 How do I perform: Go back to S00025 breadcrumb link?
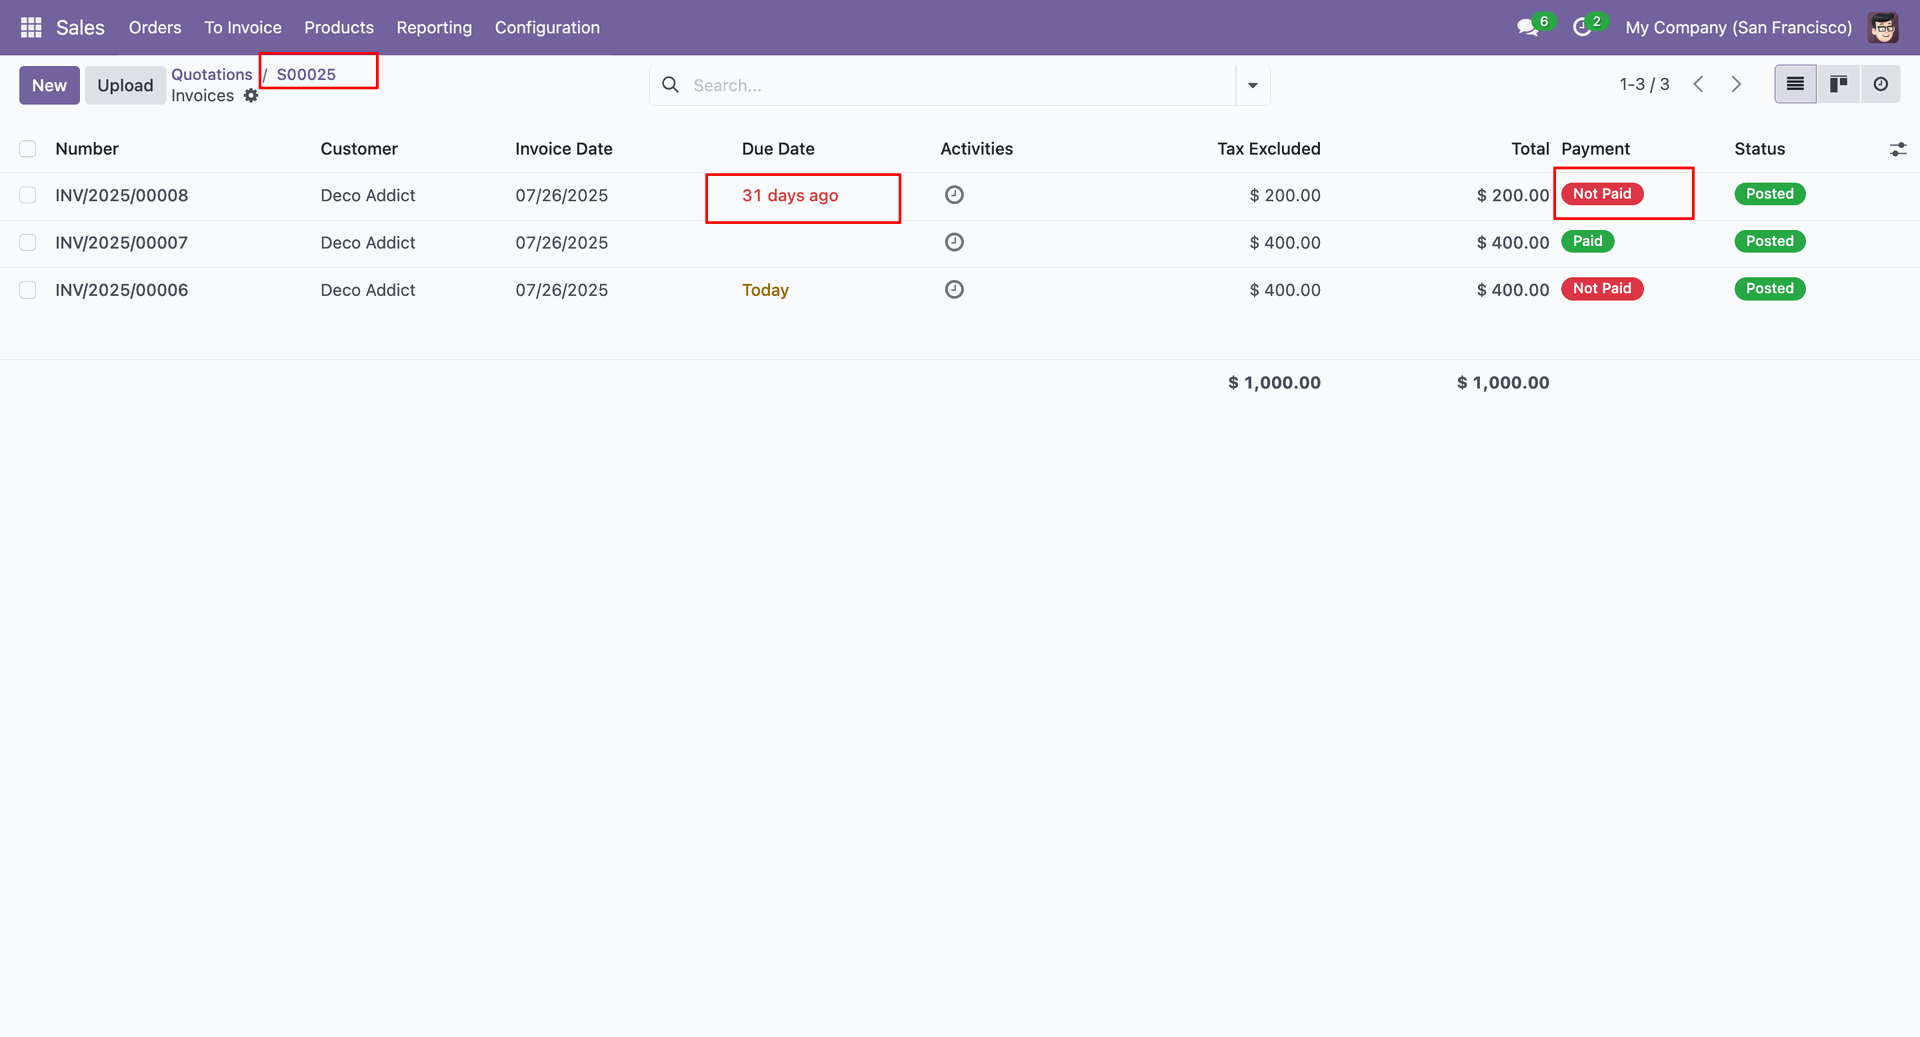click(x=306, y=74)
